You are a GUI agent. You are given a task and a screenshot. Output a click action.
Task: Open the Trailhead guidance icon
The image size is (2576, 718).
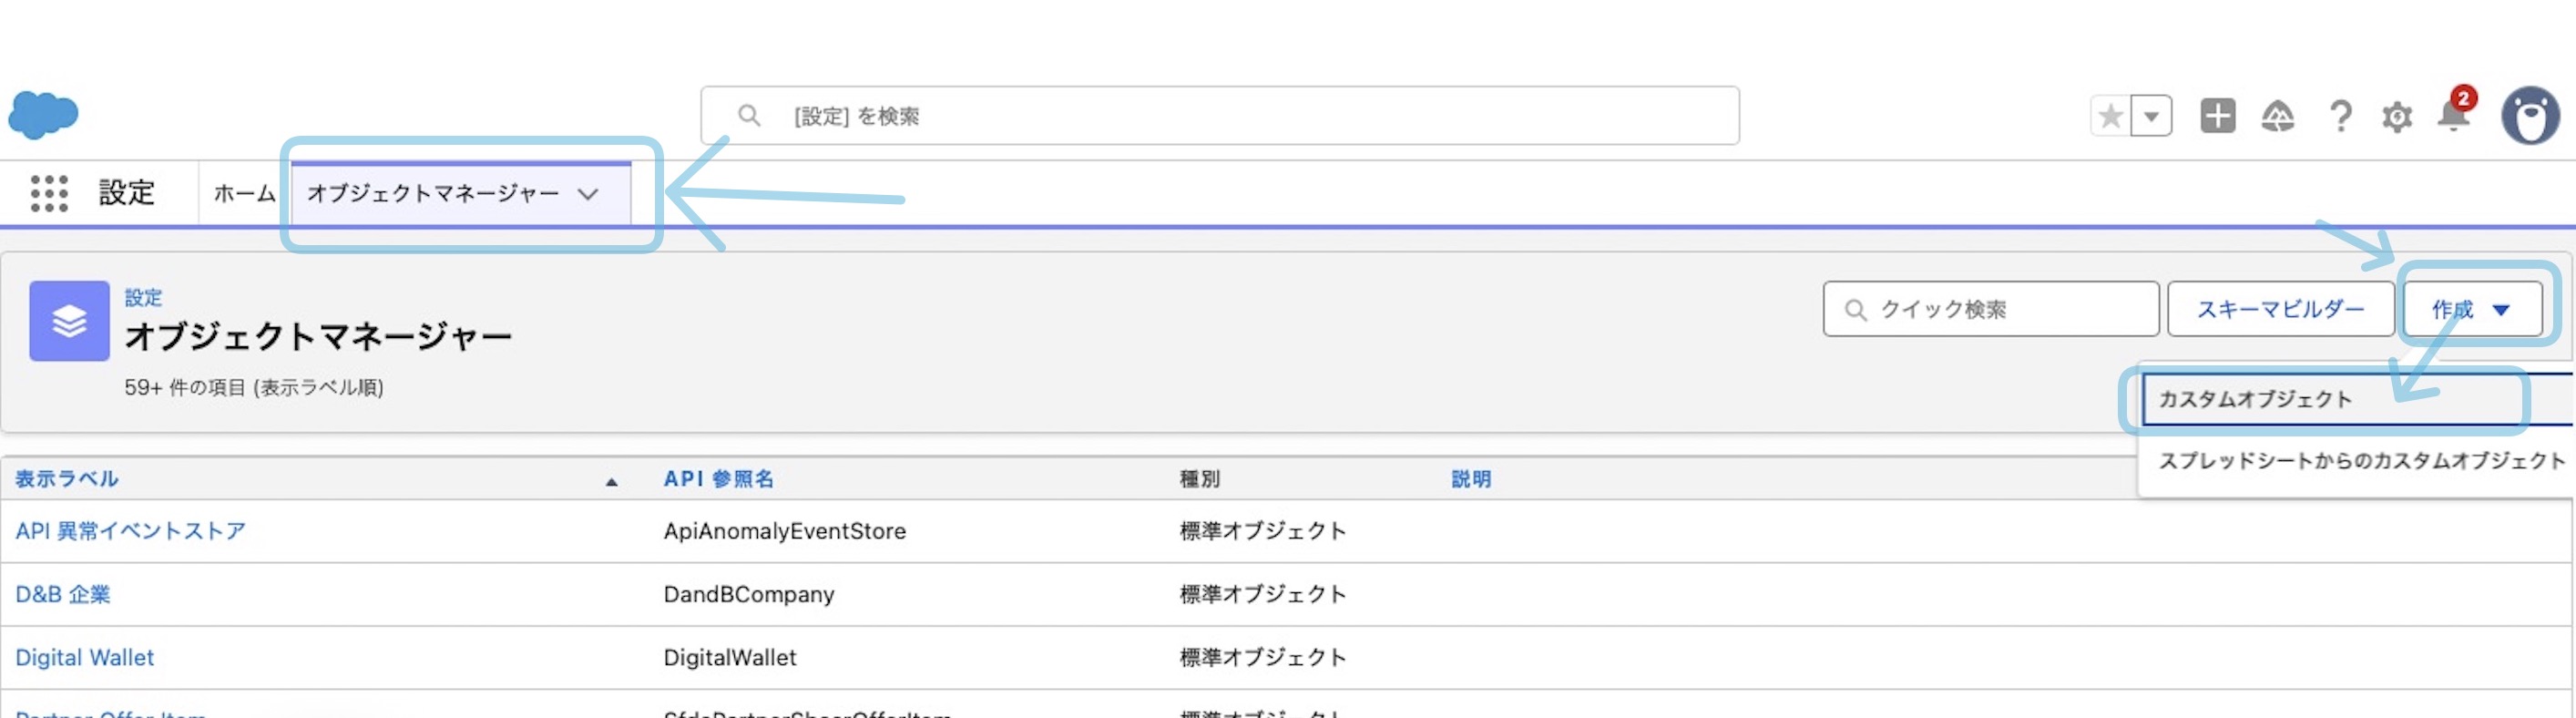[x=2277, y=116]
